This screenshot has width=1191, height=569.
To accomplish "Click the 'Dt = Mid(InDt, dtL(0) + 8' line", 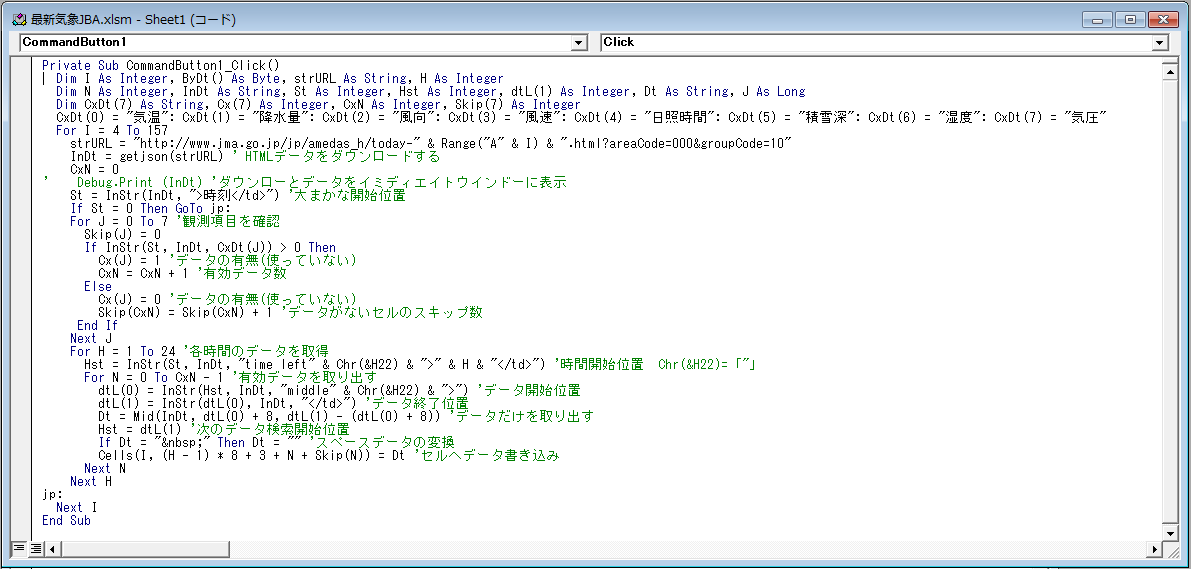I will click(x=346, y=416).
